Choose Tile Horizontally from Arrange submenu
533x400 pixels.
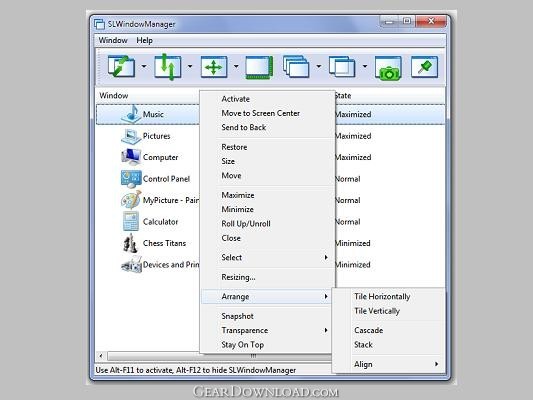[382, 296]
